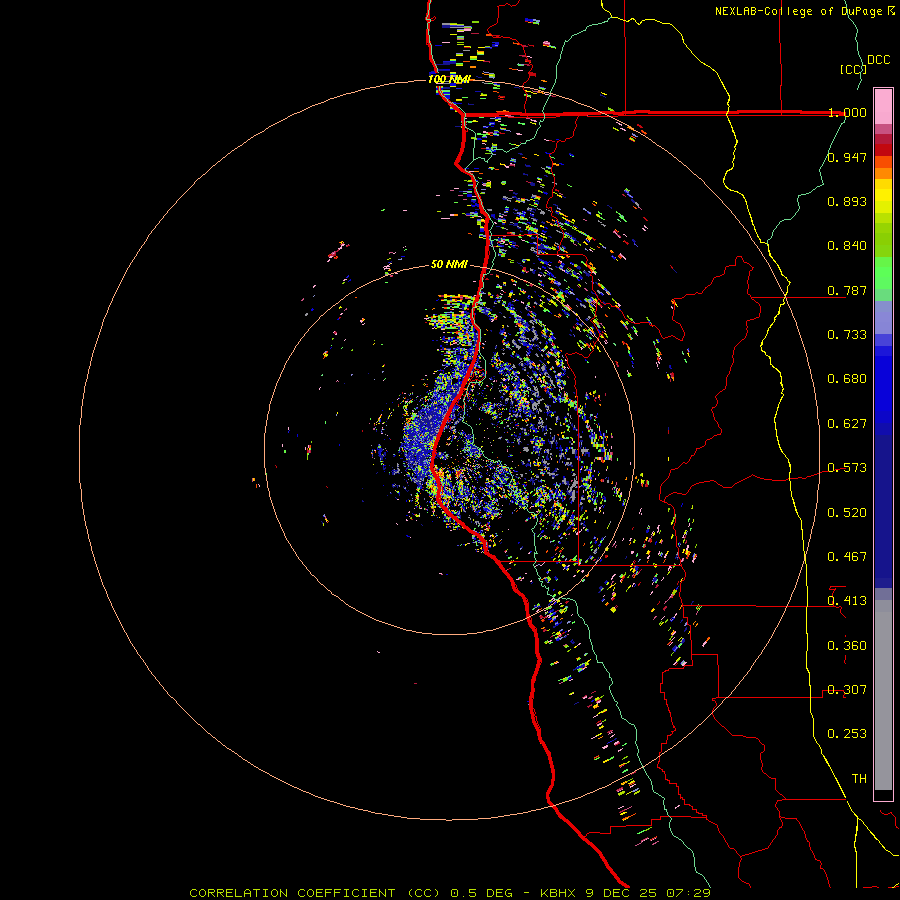Click the 0.253 value on the scale

tap(847, 734)
